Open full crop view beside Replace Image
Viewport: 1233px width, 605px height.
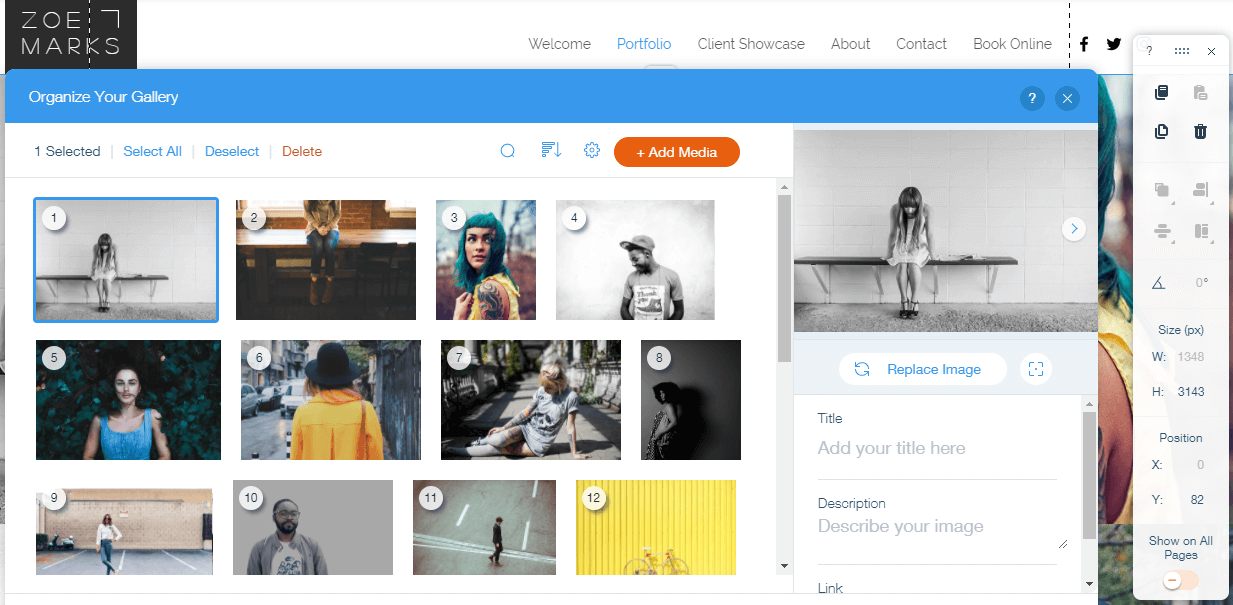[x=1036, y=369]
